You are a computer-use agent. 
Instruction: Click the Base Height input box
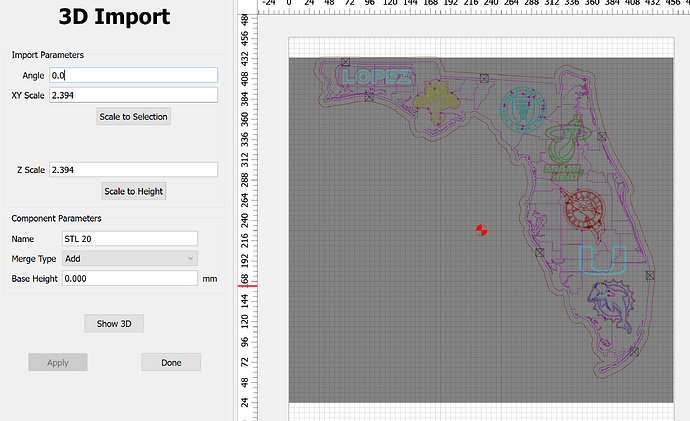coord(129,278)
